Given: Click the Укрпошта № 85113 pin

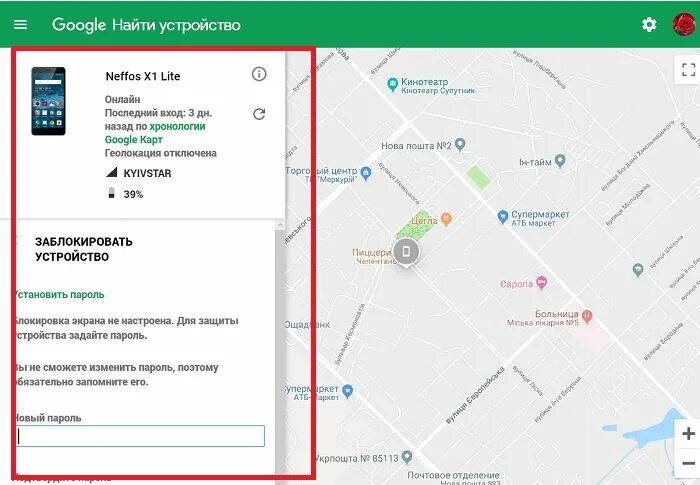Looking at the screenshot, I should [x=407, y=457].
